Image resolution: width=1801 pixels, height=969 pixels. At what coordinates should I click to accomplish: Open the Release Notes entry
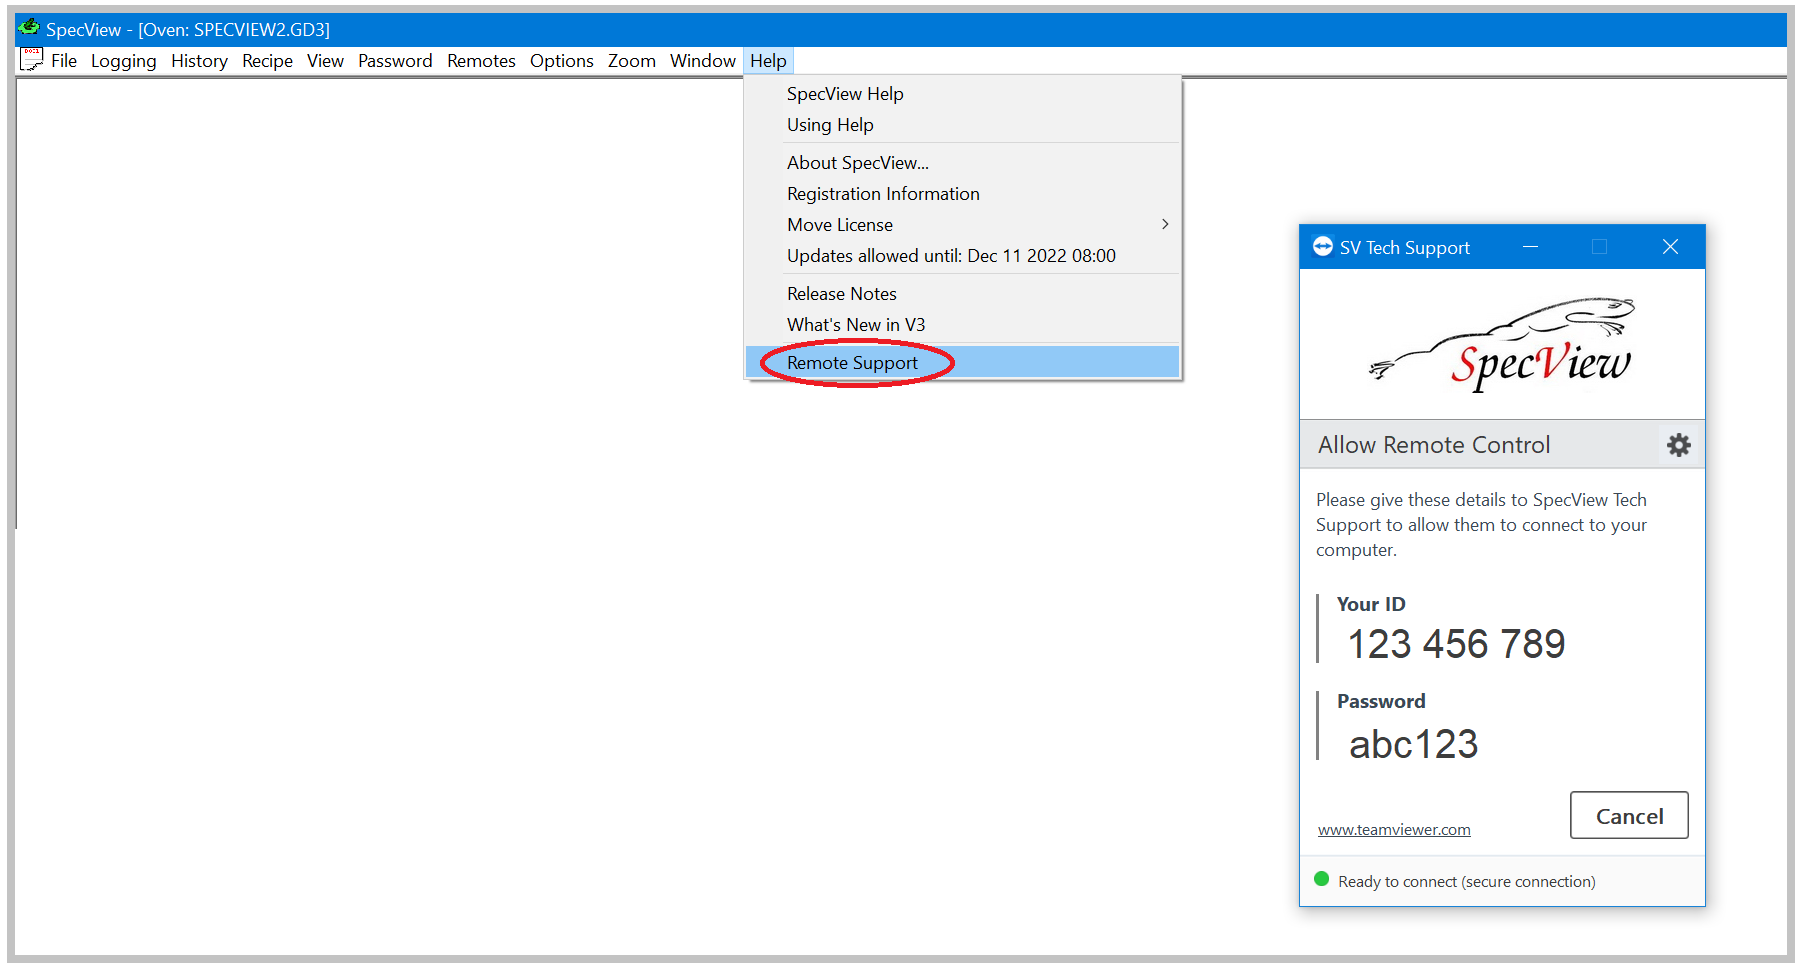[x=841, y=293]
